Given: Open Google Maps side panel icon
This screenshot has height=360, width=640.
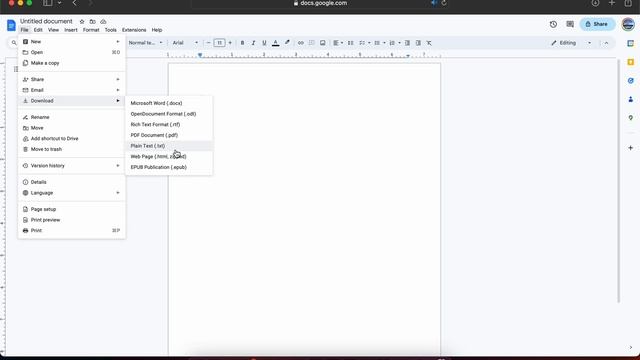Looking at the screenshot, I should [631, 118].
